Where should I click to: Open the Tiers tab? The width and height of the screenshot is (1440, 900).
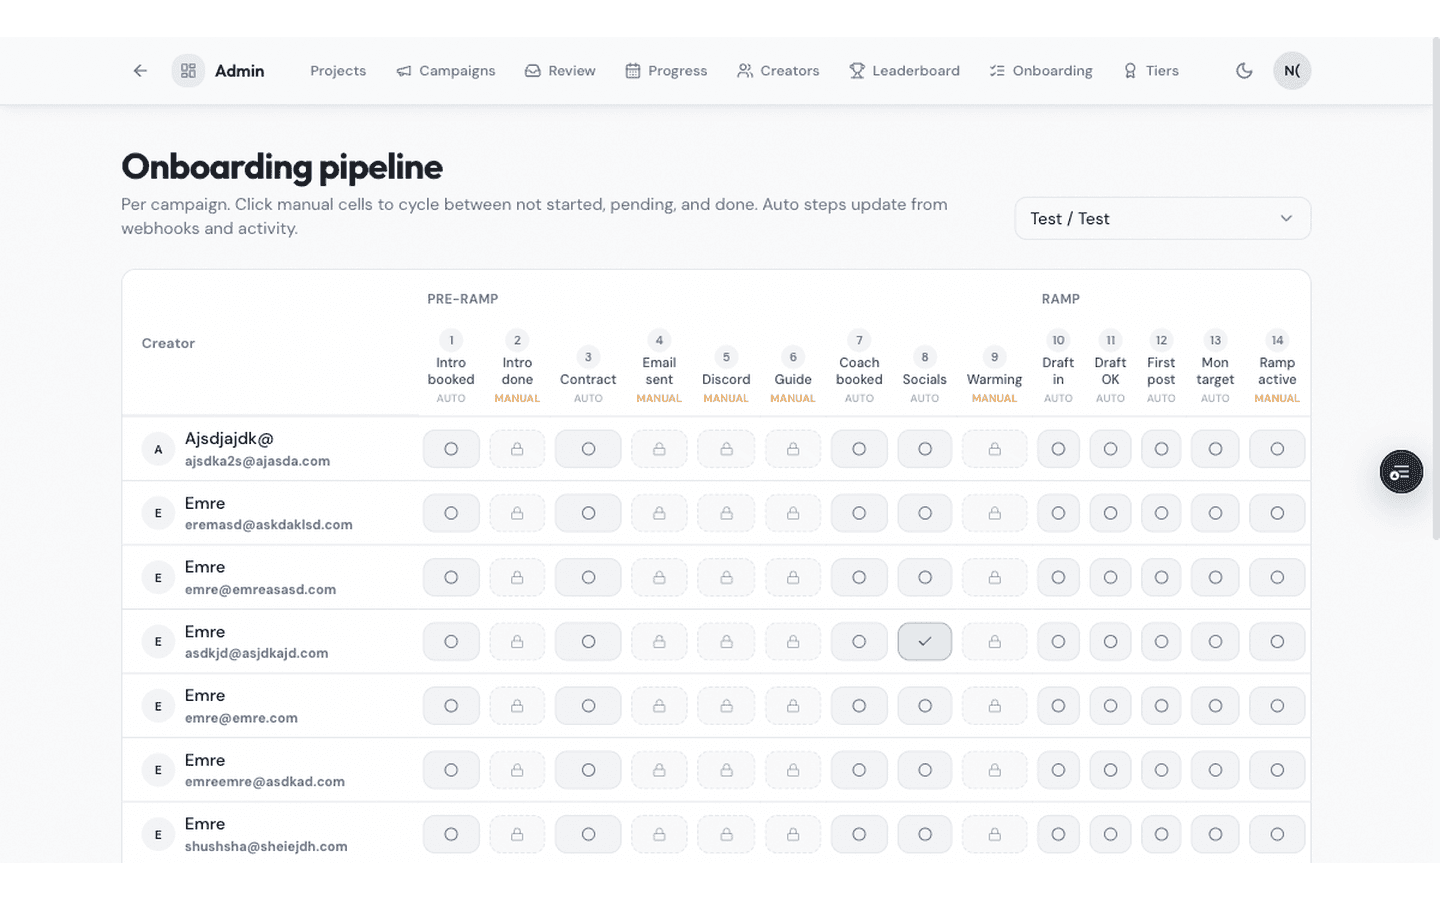click(1151, 71)
